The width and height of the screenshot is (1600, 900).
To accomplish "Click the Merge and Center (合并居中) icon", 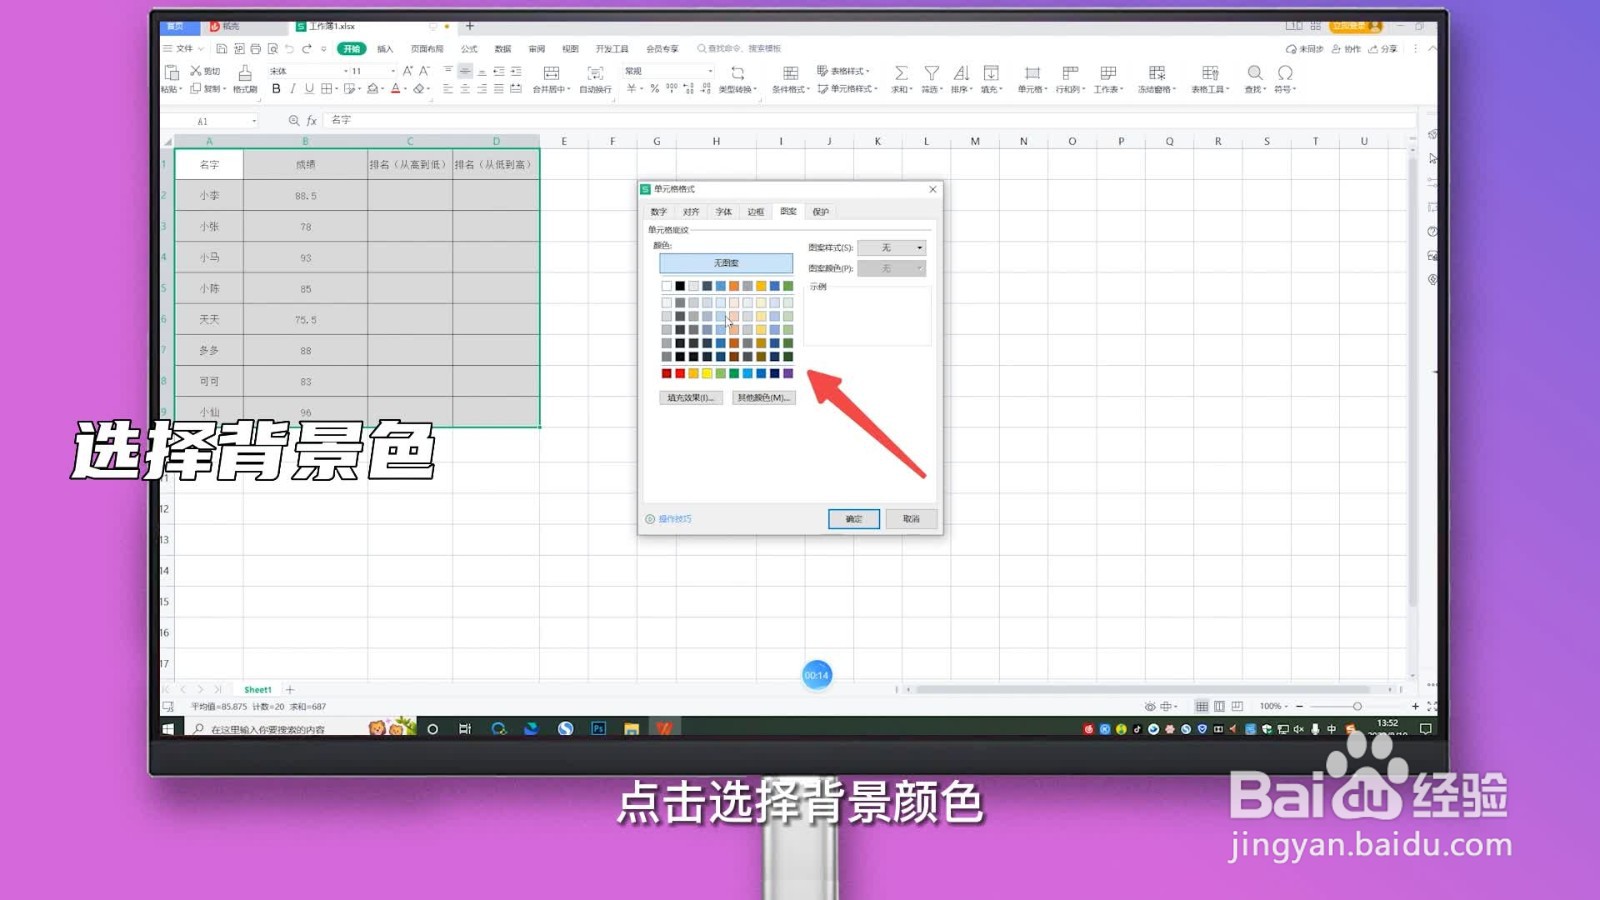I will pyautogui.click(x=551, y=73).
